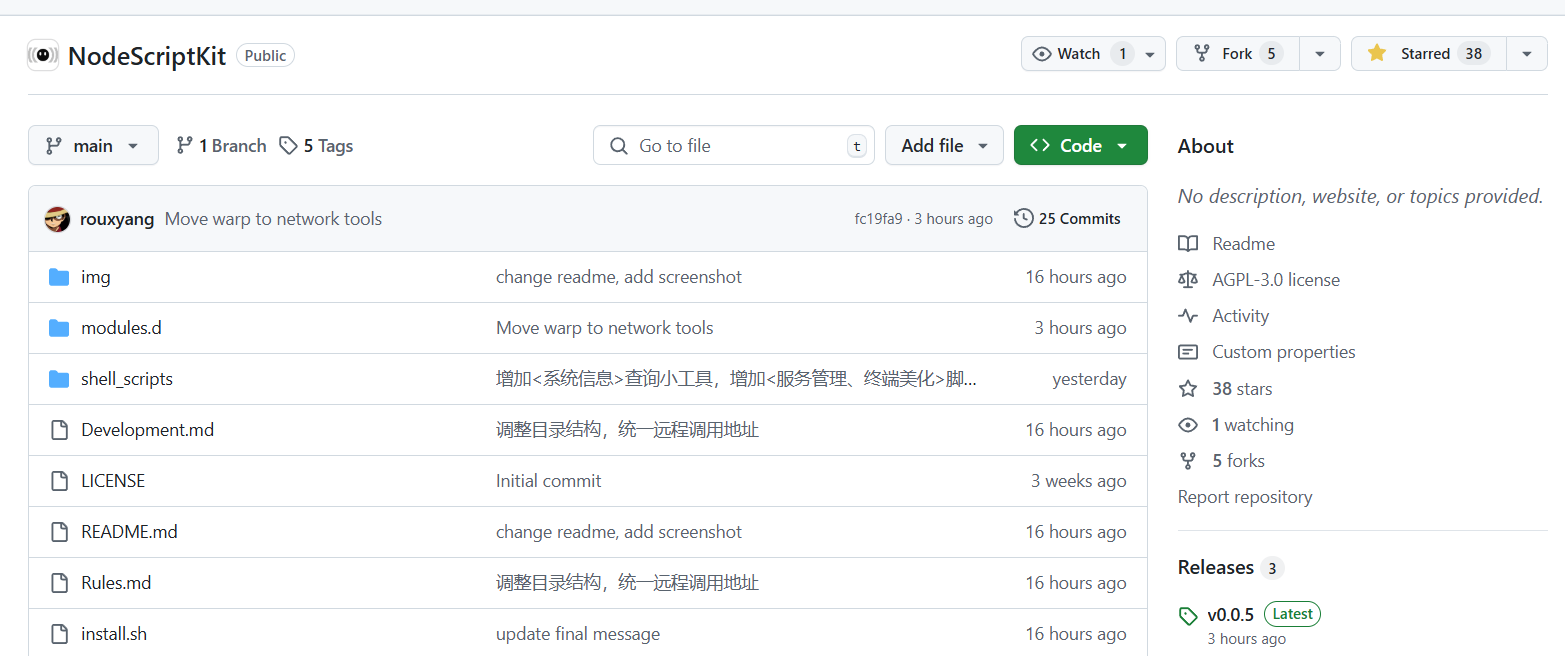Image resolution: width=1565 pixels, height=656 pixels.
Task: Open the 5 forks link
Action: pos(1238,461)
